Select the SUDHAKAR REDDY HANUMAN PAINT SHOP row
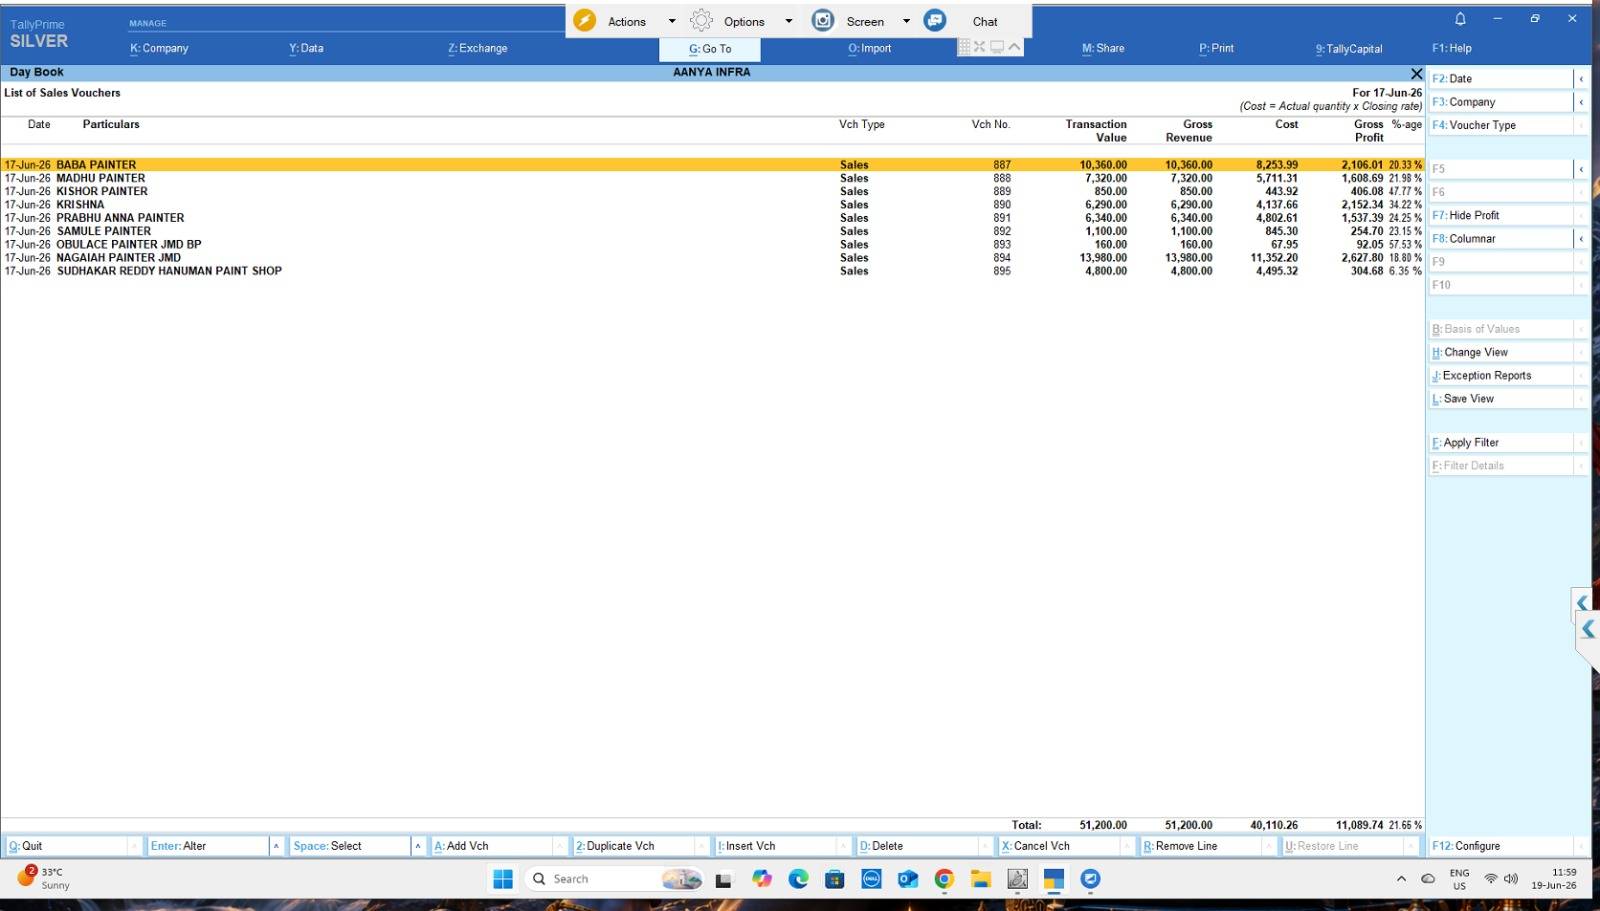Image resolution: width=1600 pixels, height=911 pixels. [x=712, y=271]
